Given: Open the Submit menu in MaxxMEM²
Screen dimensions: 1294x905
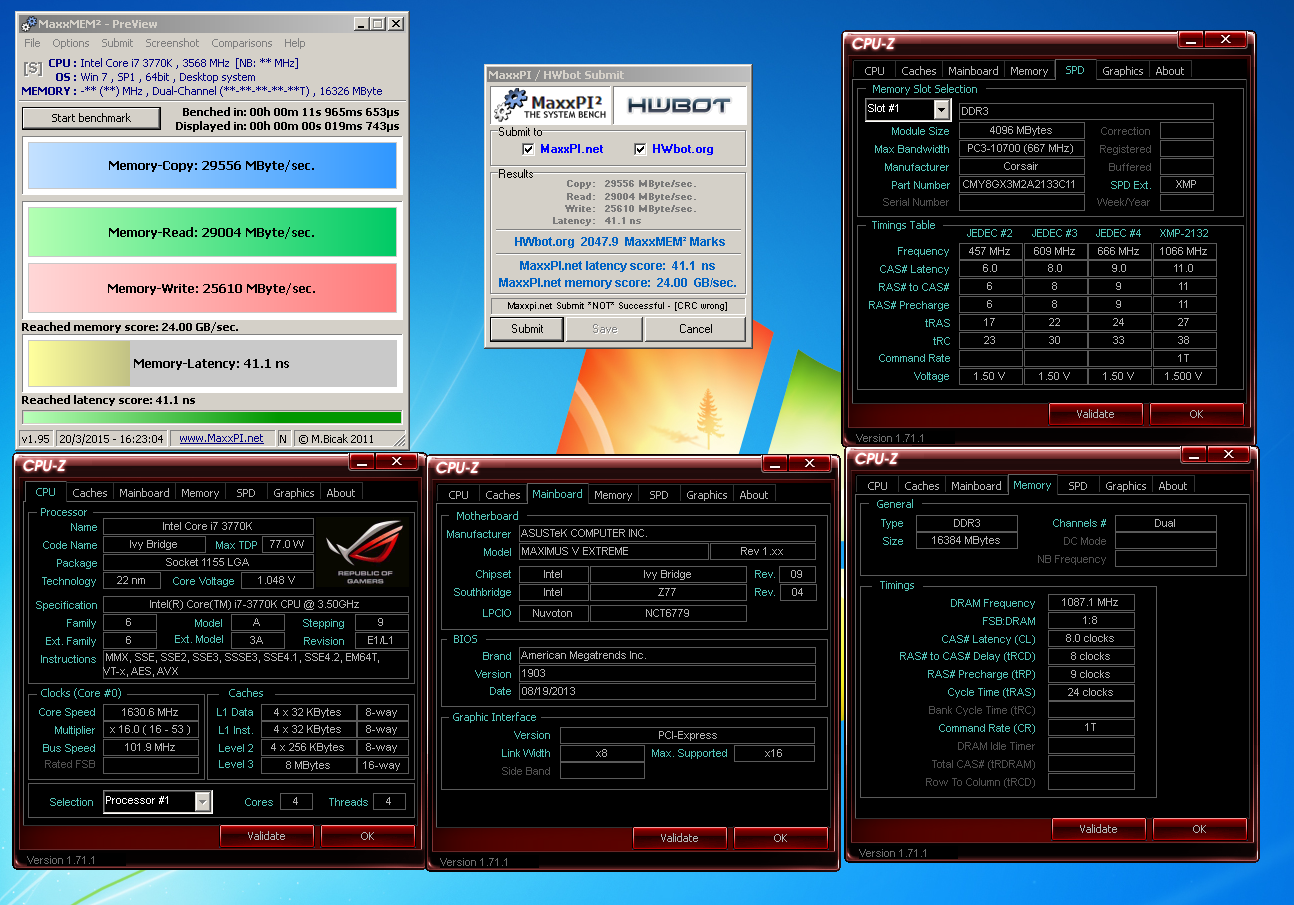Looking at the screenshot, I should (117, 43).
